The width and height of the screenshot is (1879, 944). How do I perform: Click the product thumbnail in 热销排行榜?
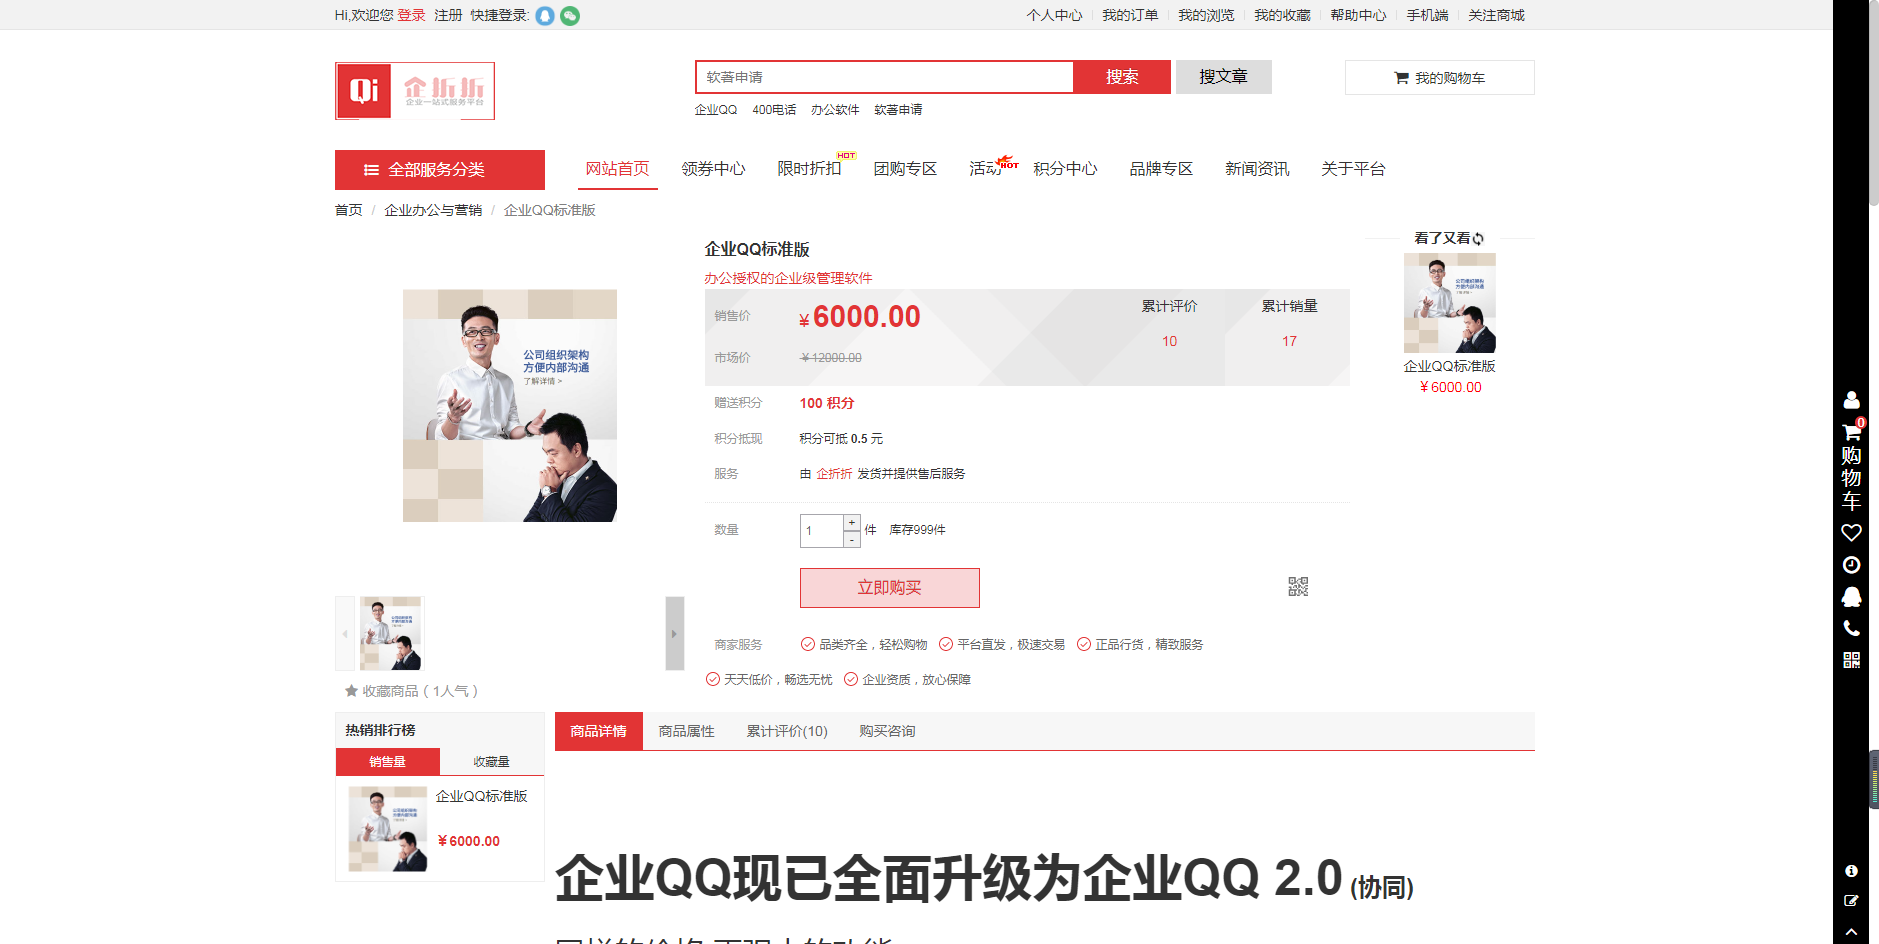point(388,829)
